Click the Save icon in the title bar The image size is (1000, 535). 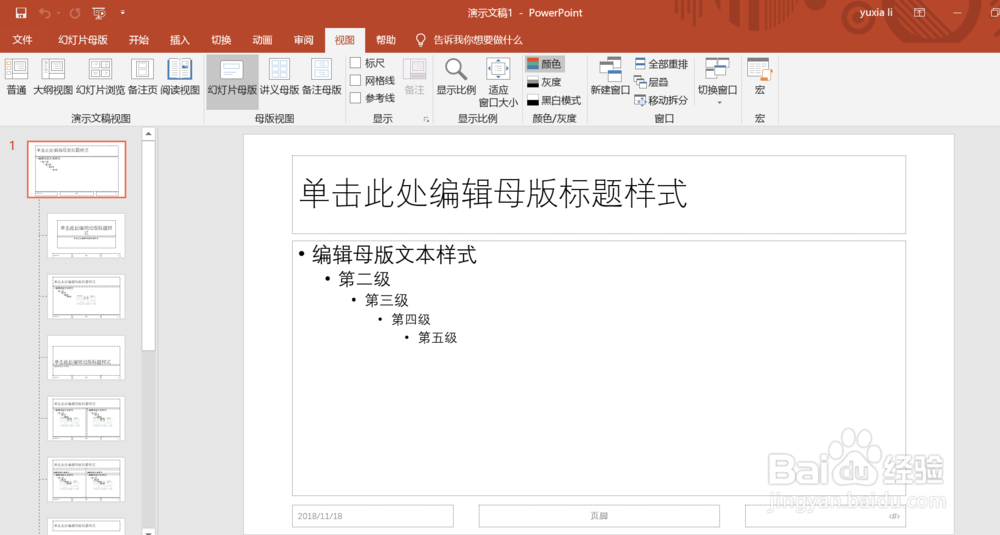click(x=21, y=13)
